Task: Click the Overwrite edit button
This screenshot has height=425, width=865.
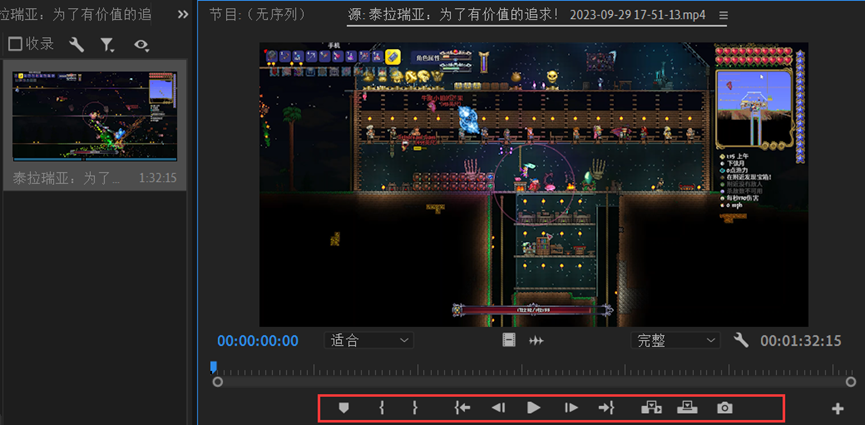Action: pyautogui.click(x=687, y=408)
